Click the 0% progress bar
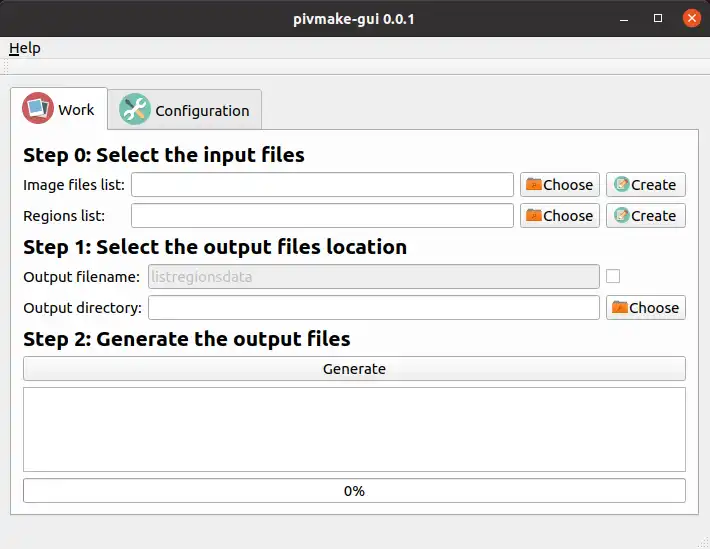This screenshot has height=549, width=710. (x=354, y=491)
